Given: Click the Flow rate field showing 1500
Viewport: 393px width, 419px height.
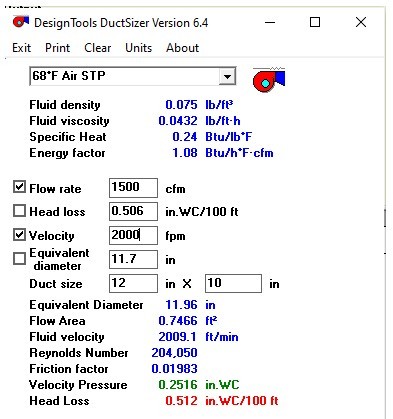Looking at the screenshot, I should coord(133,188).
